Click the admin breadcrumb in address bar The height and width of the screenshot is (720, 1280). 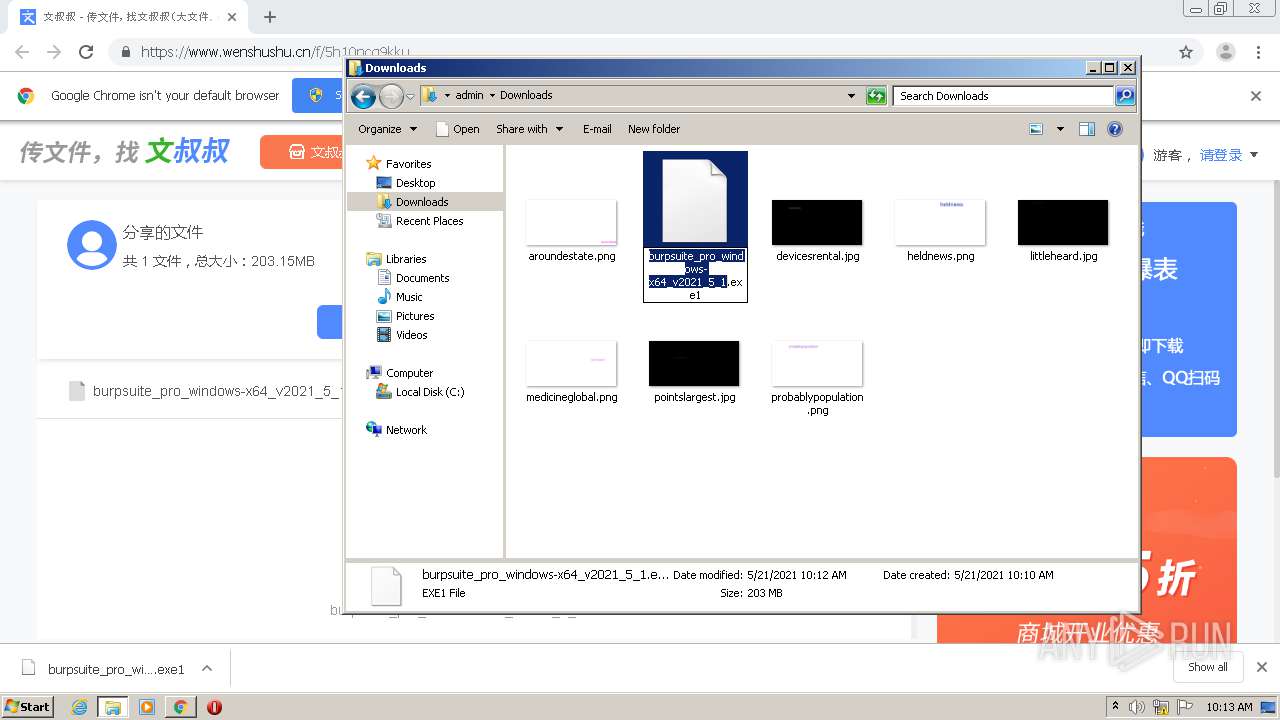tap(469, 96)
